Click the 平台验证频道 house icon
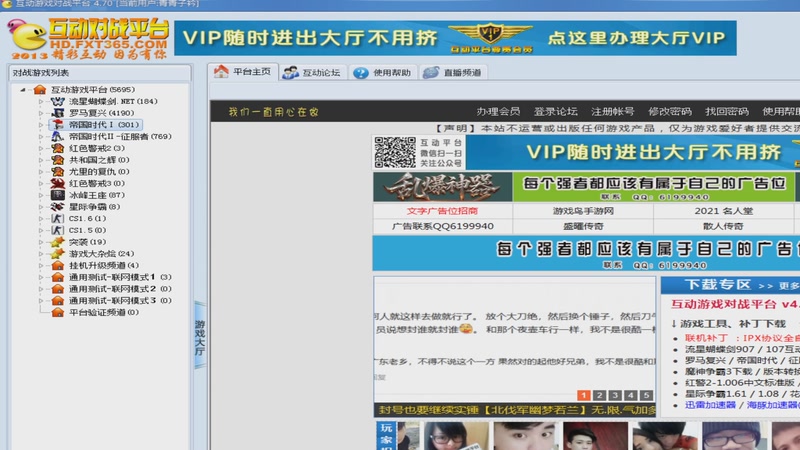The image size is (800, 450). click(x=58, y=312)
